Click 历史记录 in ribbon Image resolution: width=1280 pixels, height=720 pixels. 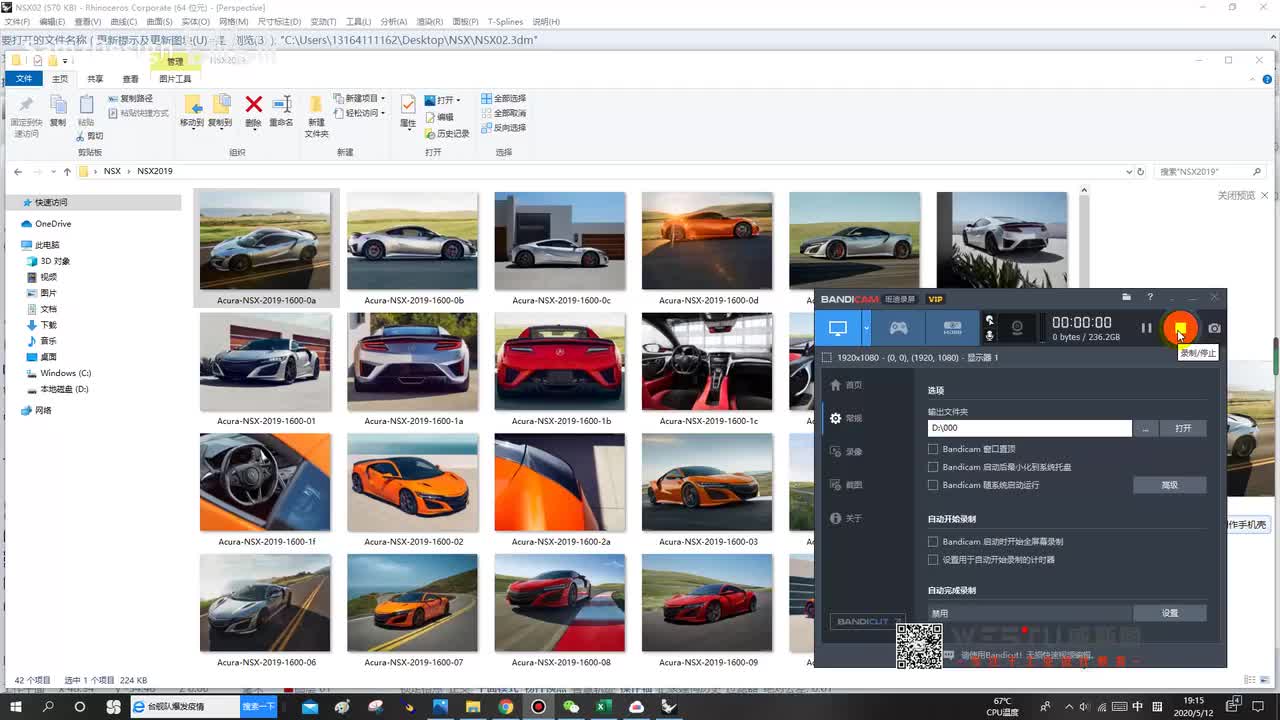tap(447, 133)
